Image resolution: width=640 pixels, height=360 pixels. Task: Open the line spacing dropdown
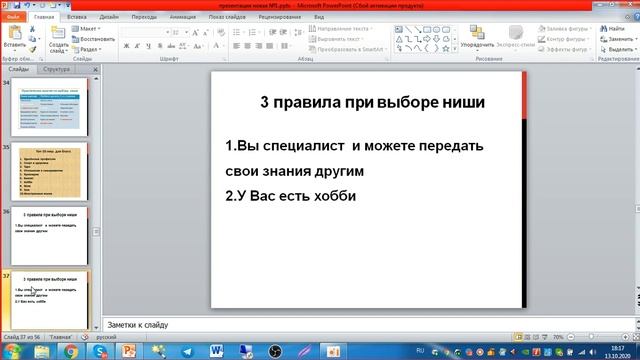pyautogui.click(x=299, y=32)
